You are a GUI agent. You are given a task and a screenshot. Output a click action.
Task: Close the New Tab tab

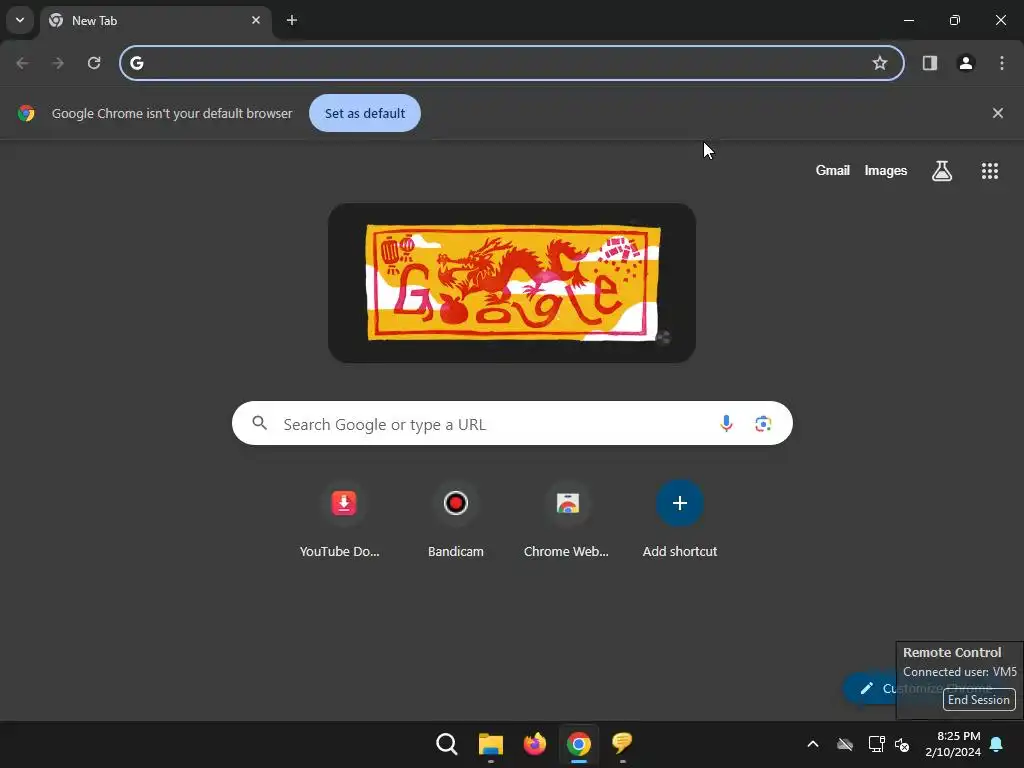click(256, 20)
